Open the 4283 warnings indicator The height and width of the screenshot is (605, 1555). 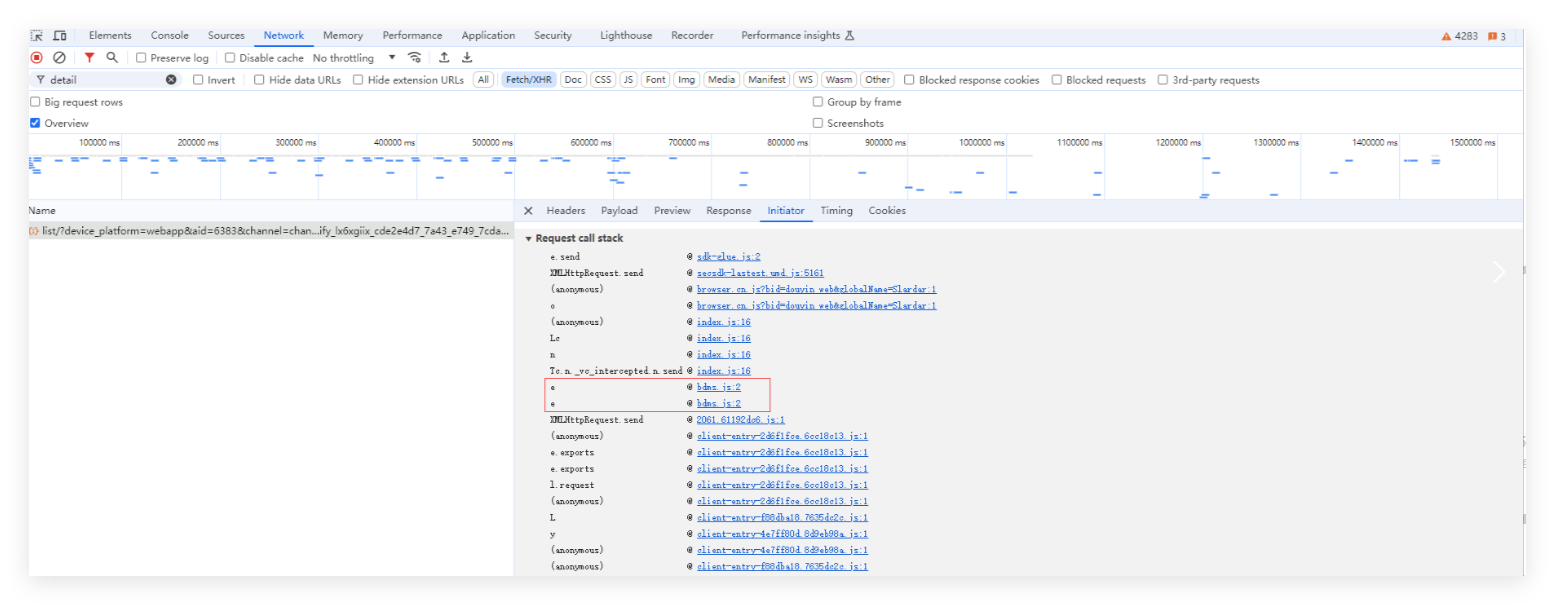tap(1459, 36)
